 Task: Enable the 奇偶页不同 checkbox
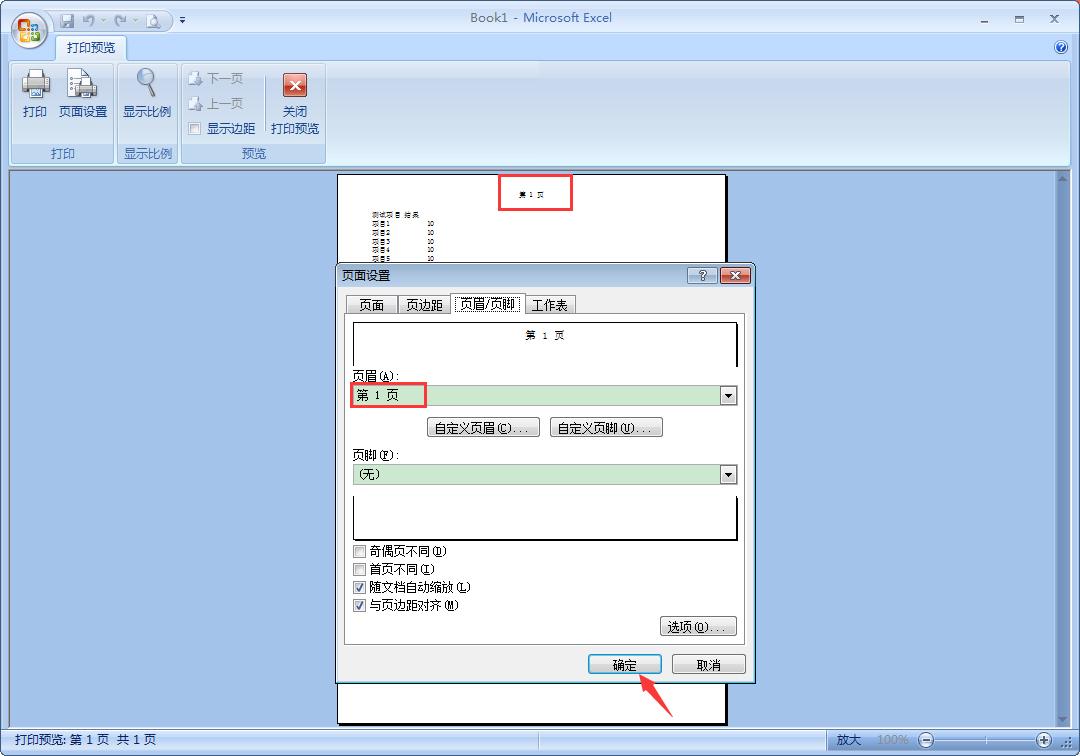(359, 552)
